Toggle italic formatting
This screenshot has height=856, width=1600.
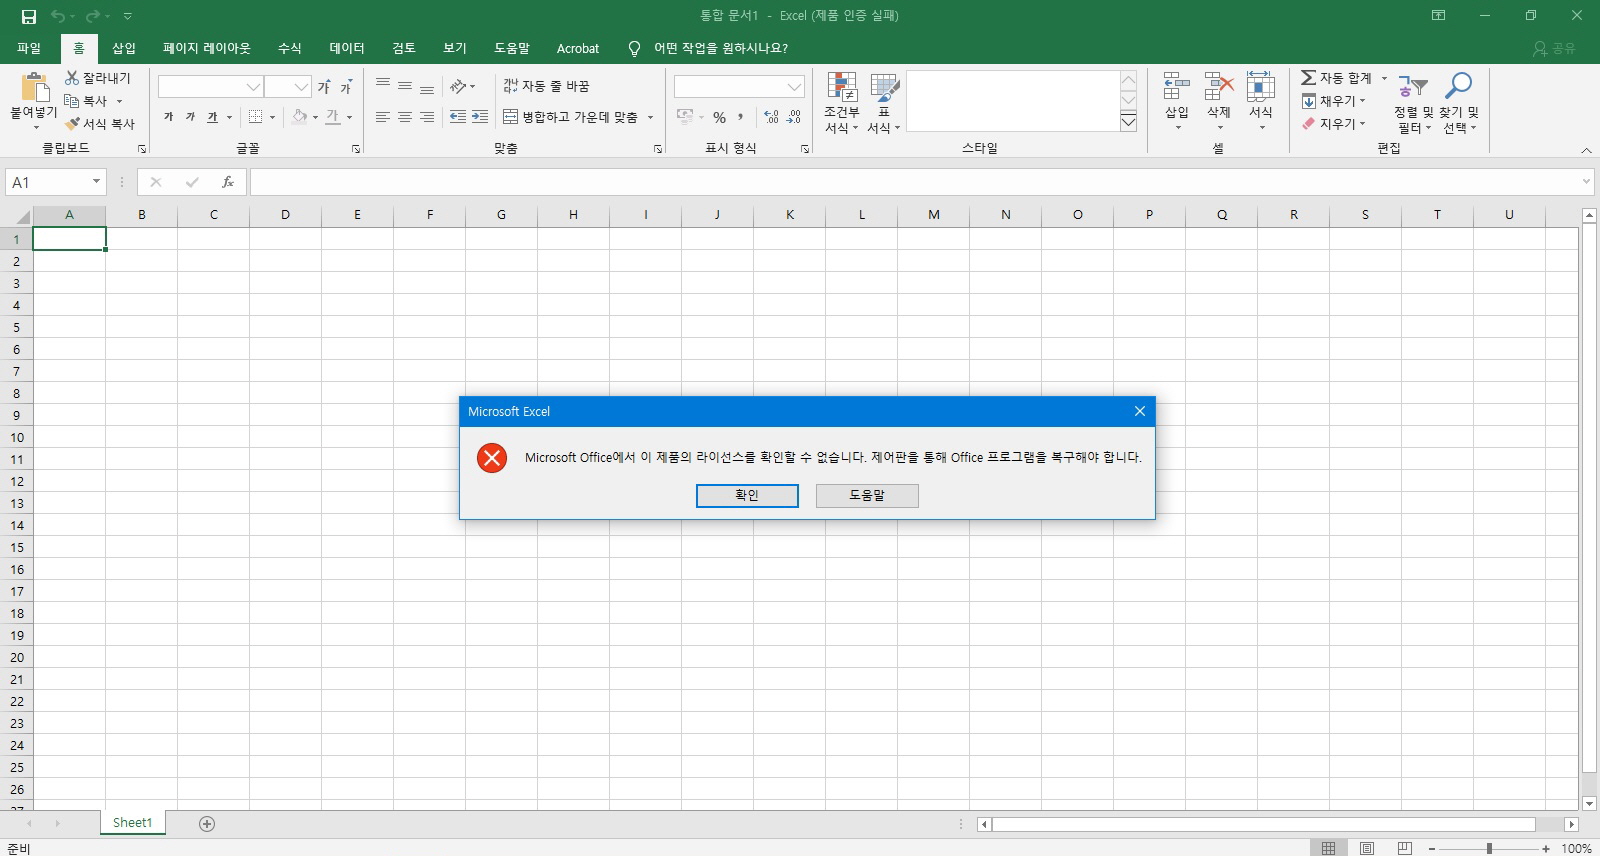pyautogui.click(x=190, y=117)
